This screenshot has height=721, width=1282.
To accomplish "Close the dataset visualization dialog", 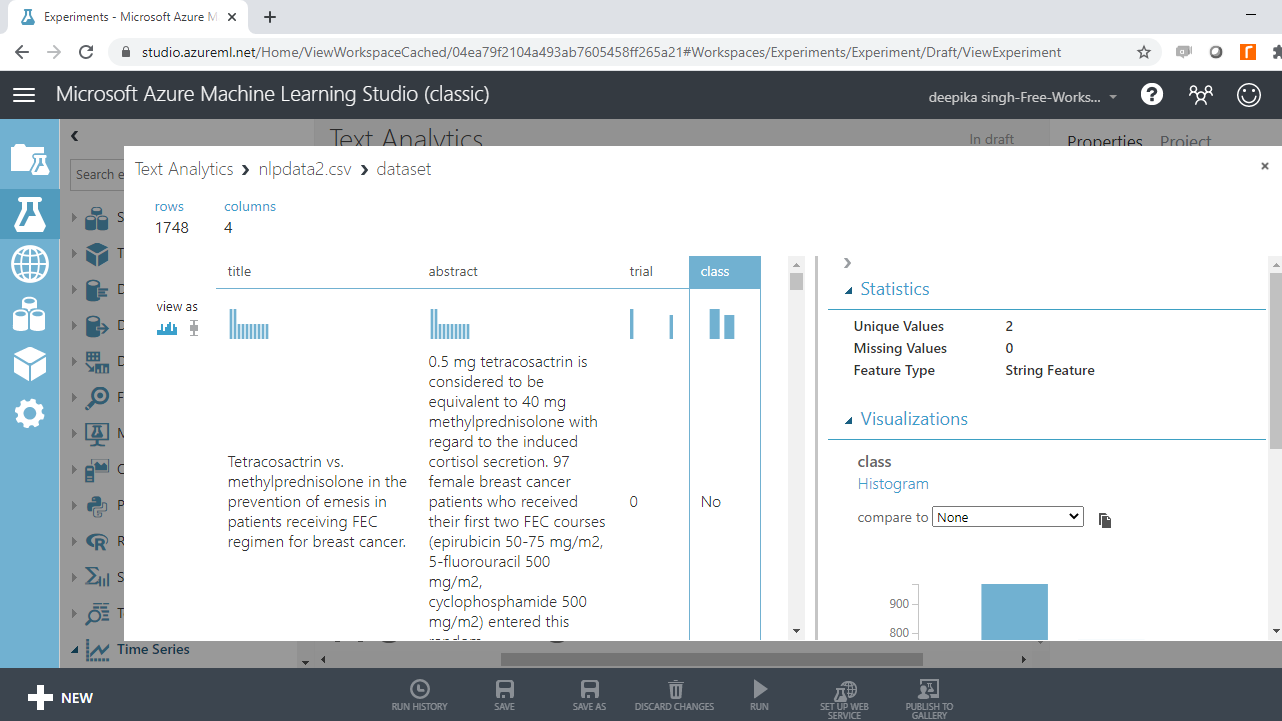I will (1264, 166).
